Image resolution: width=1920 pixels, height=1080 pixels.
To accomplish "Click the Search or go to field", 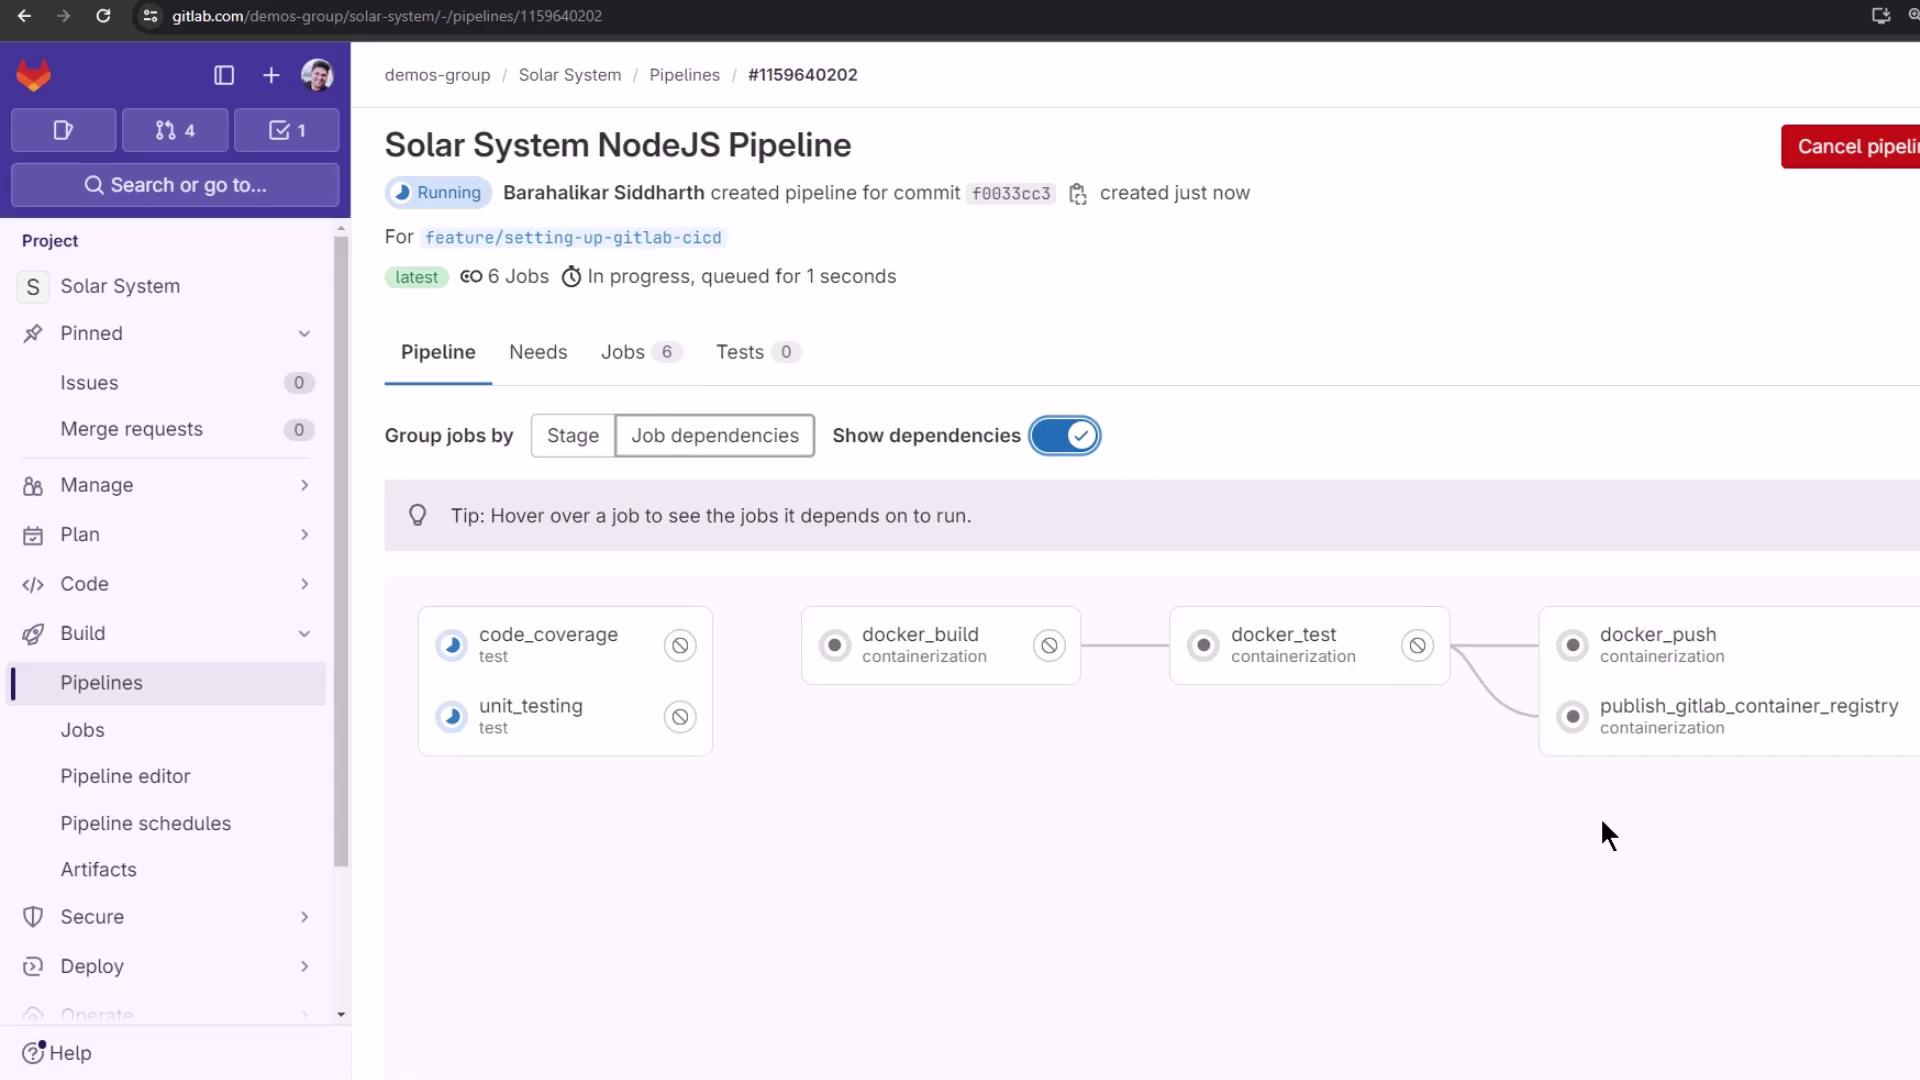I will (175, 185).
